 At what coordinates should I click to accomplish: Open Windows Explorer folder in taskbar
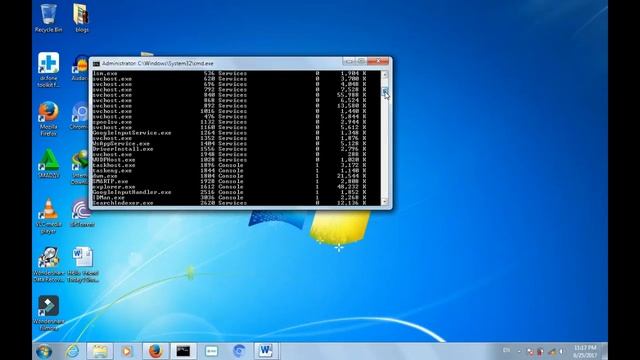tap(100, 351)
